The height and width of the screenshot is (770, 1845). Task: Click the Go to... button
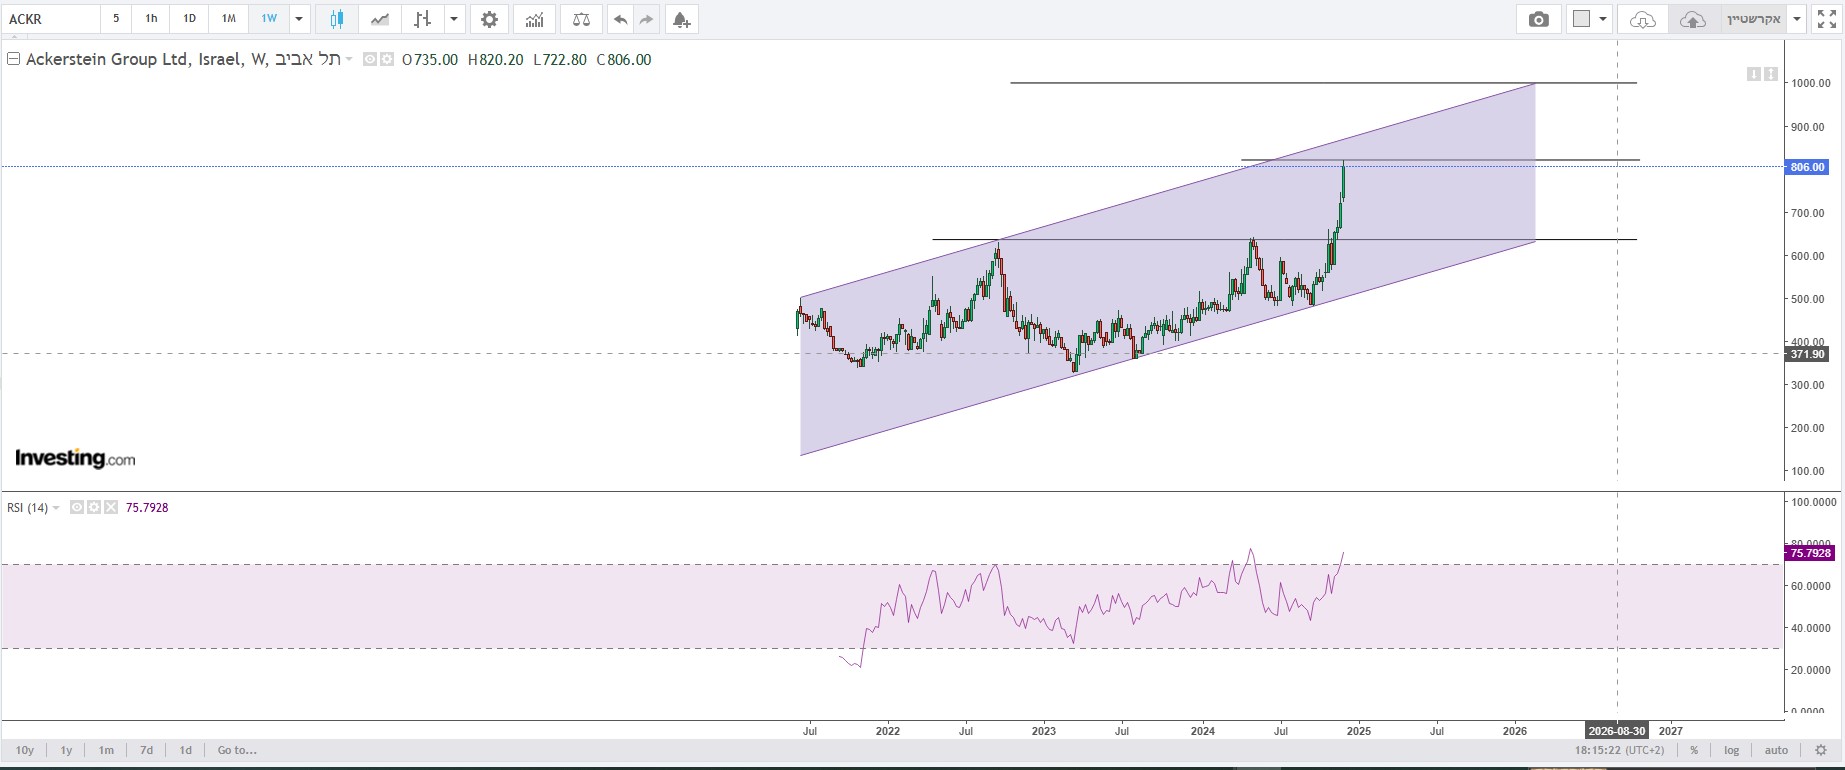tap(237, 750)
